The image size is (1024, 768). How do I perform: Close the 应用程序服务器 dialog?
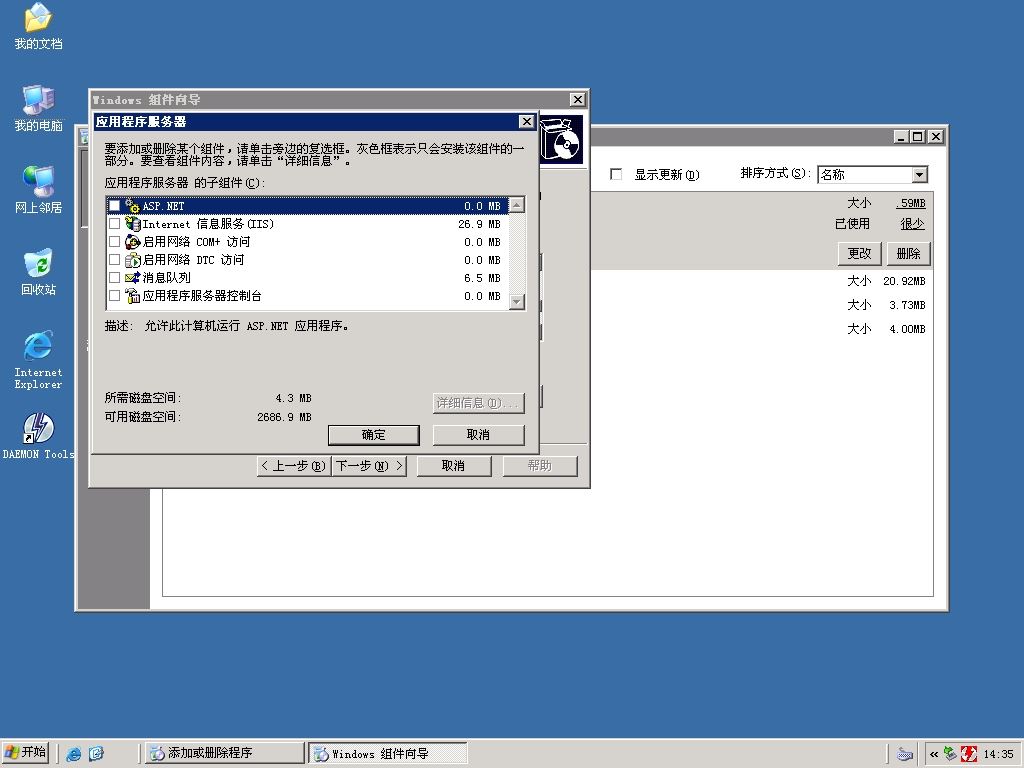(x=526, y=121)
